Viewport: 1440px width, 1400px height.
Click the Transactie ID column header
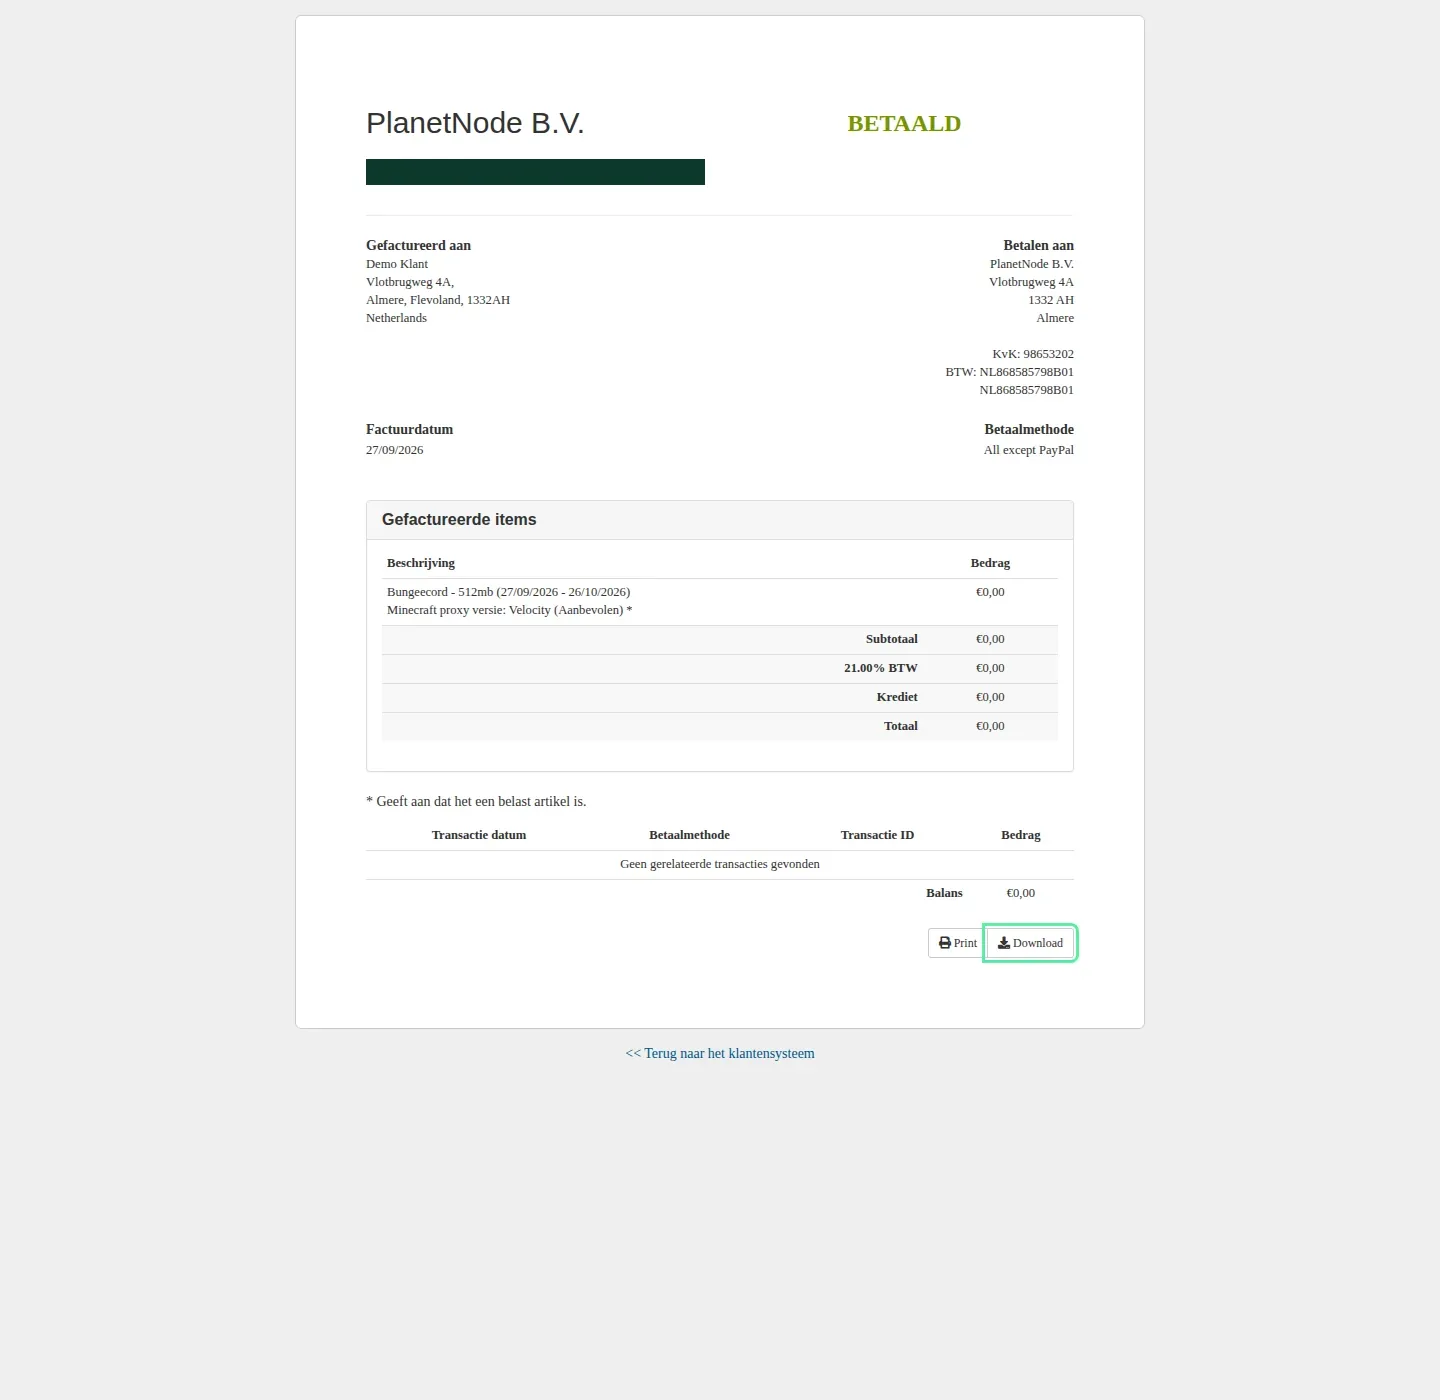(x=877, y=835)
